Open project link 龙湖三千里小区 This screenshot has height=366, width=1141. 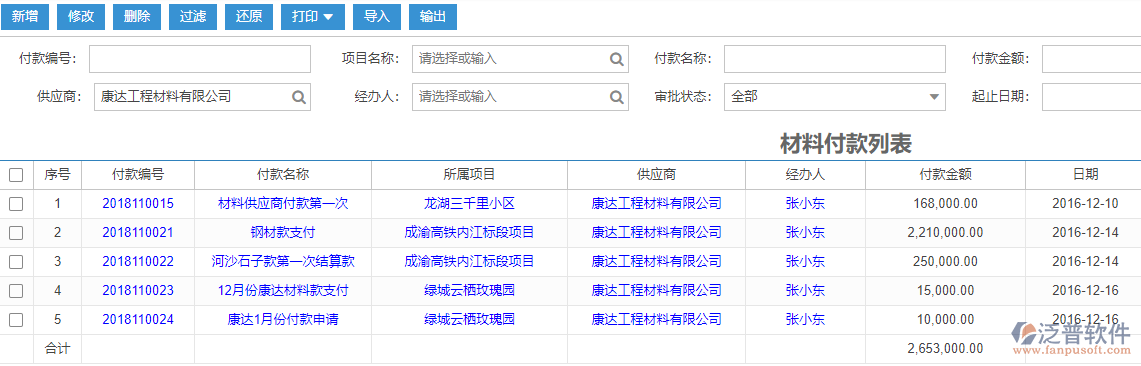469,204
